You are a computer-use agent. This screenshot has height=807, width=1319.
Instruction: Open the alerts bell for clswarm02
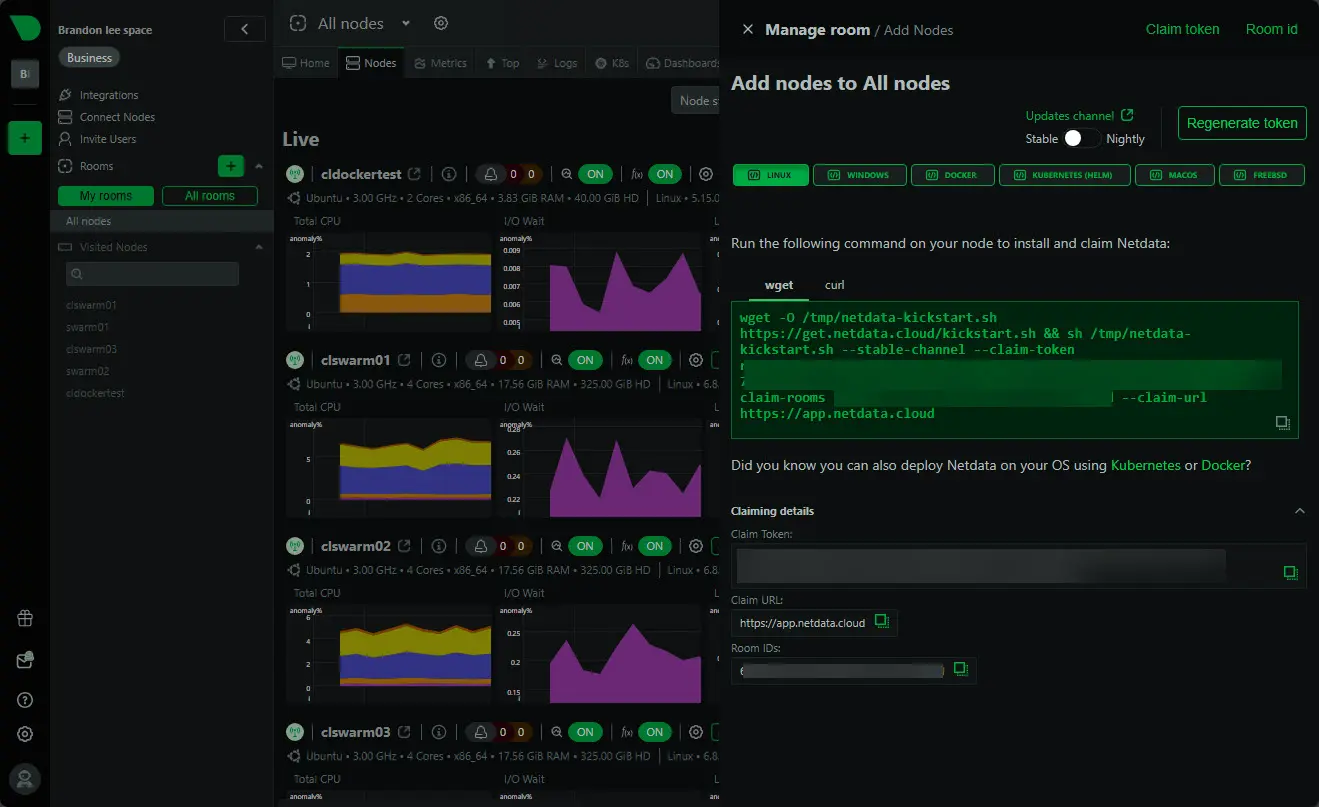coord(481,546)
